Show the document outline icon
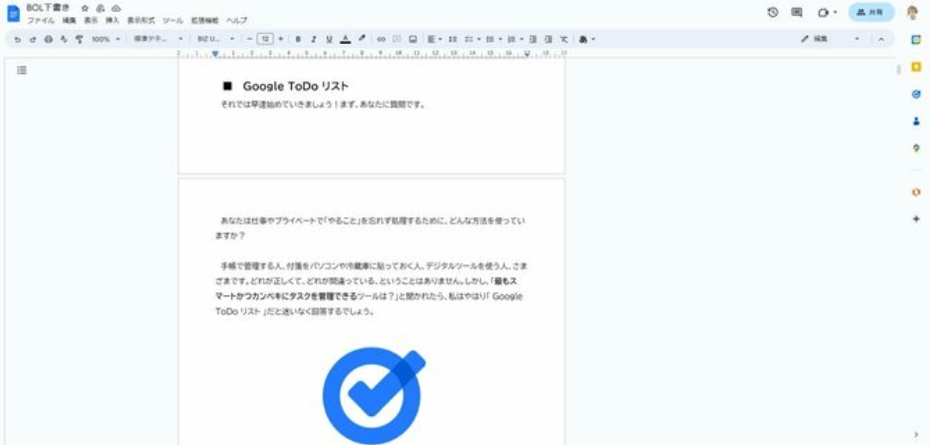This screenshot has height=445, width=930. pyautogui.click(x=22, y=71)
